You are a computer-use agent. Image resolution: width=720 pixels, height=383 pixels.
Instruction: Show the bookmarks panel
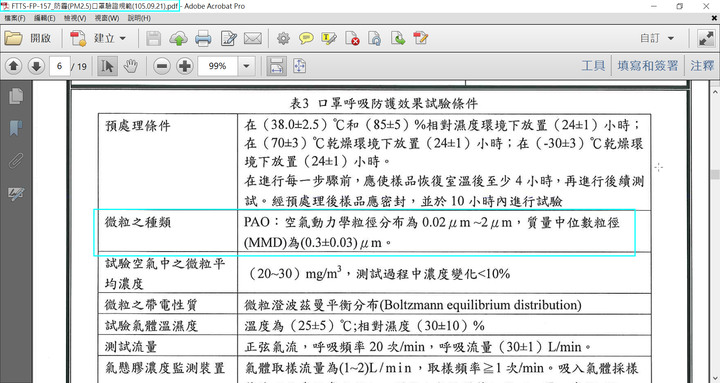point(16,128)
